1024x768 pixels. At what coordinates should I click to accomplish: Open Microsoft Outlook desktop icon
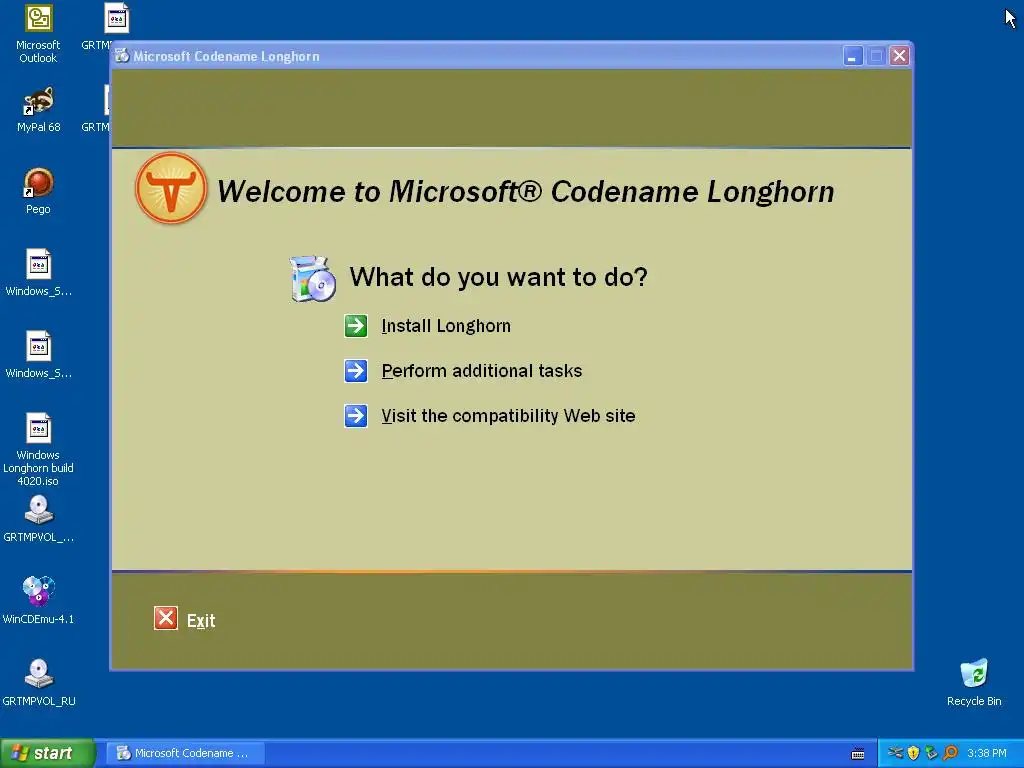[39, 33]
